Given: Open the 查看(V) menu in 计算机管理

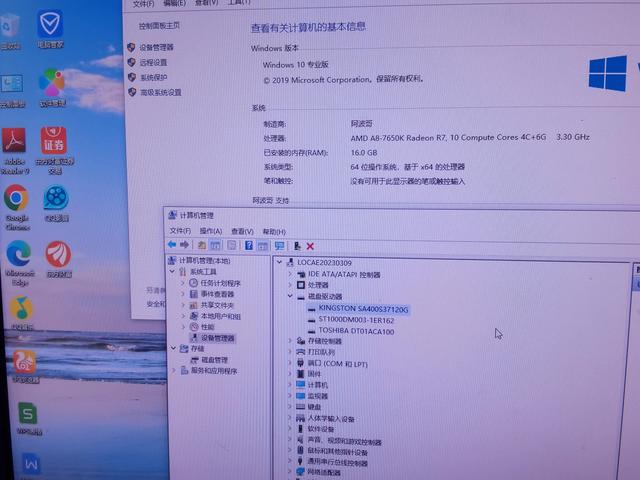Looking at the screenshot, I should pyautogui.click(x=242, y=231).
